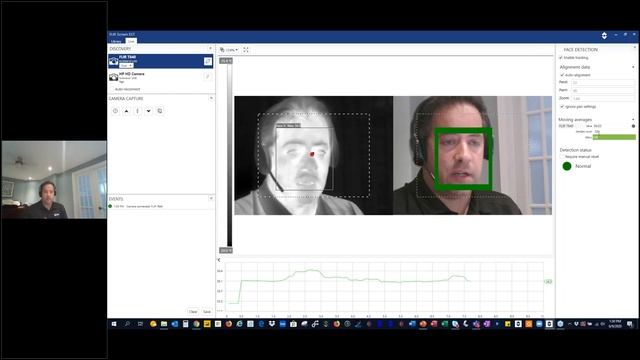Toggle the Enable tracking checkbox
This screenshot has height=360, width=640.
pos(561,58)
